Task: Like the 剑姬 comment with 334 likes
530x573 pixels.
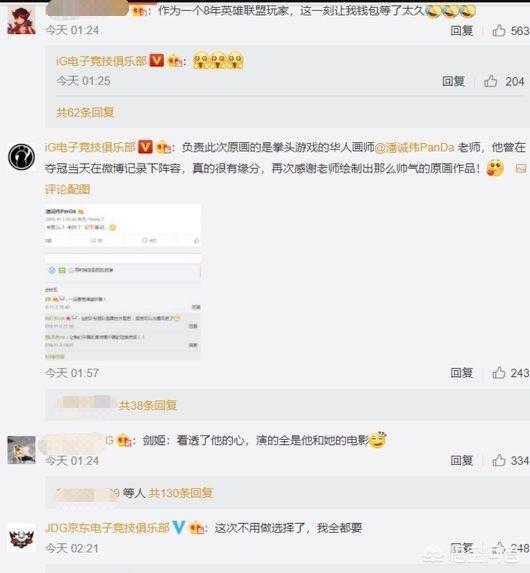Action: [x=499, y=460]
